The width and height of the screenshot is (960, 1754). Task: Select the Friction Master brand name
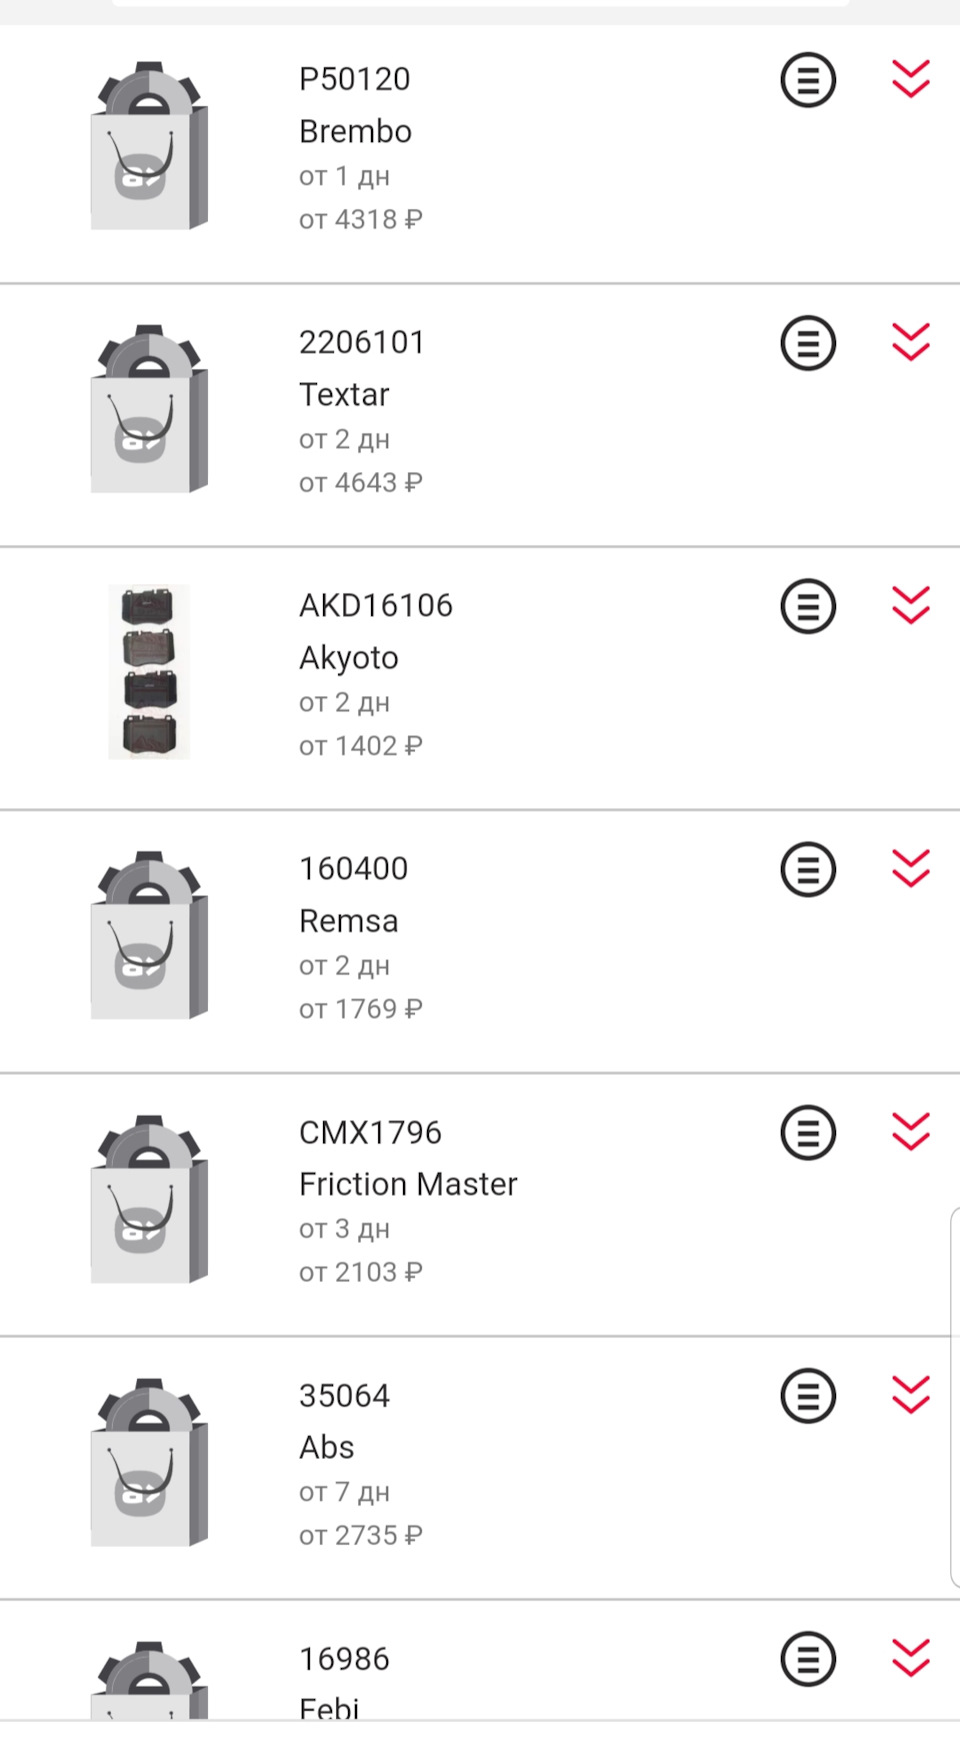coord(408,1184)
